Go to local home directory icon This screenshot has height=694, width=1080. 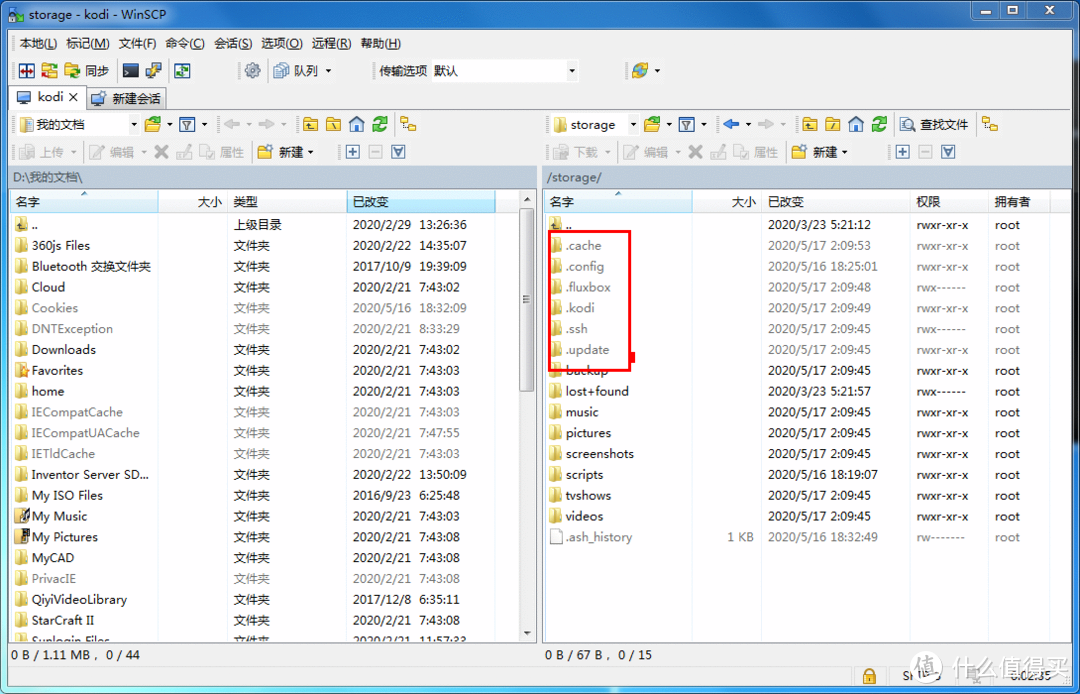pos(357,125)
